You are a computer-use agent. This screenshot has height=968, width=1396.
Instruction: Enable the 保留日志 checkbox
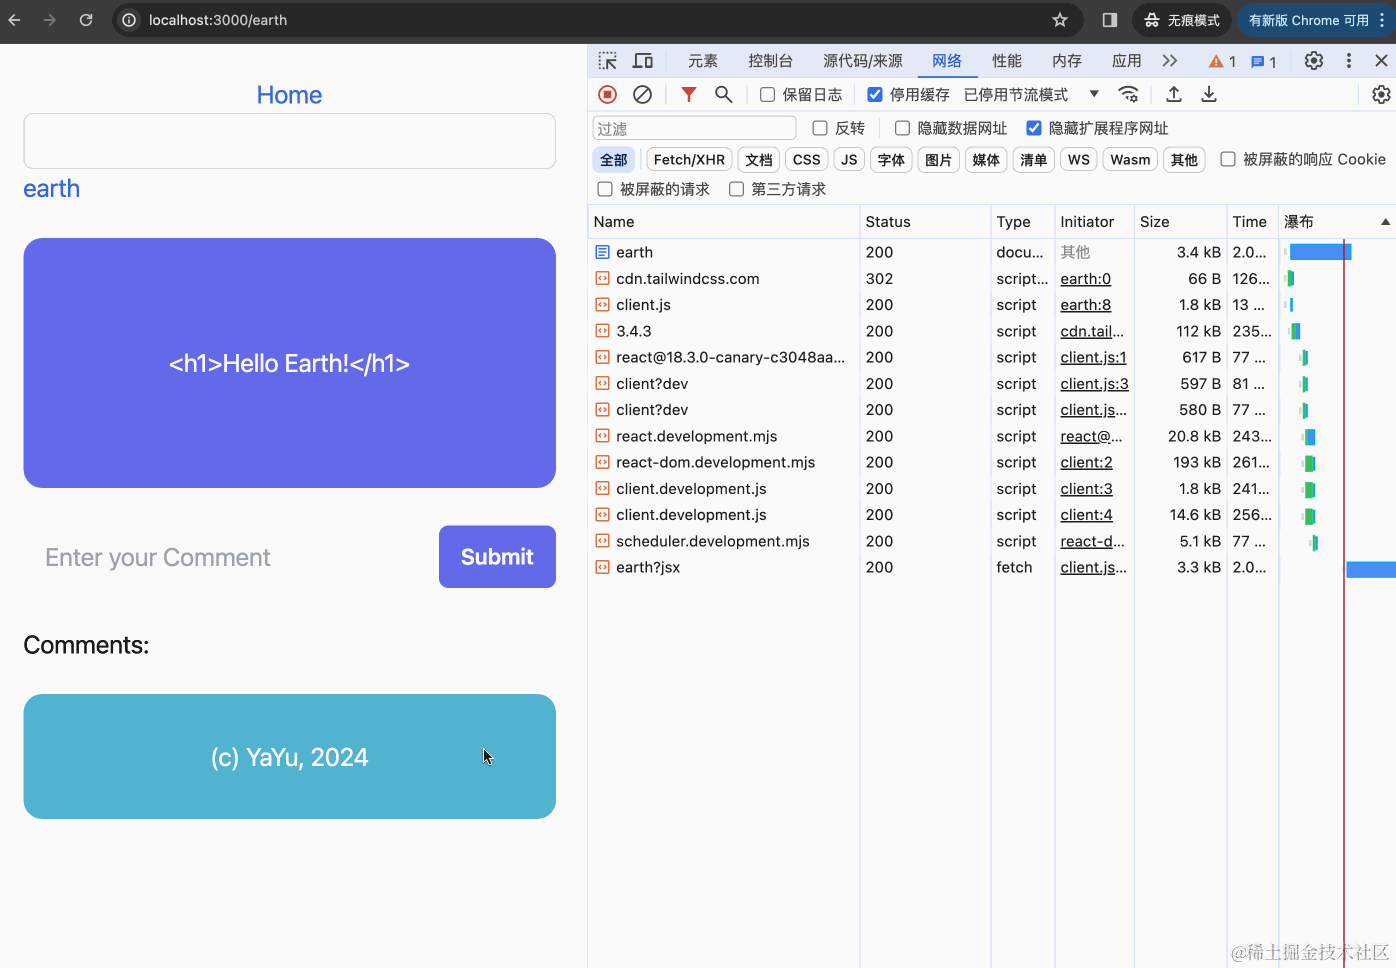click(x=766, y=94)
